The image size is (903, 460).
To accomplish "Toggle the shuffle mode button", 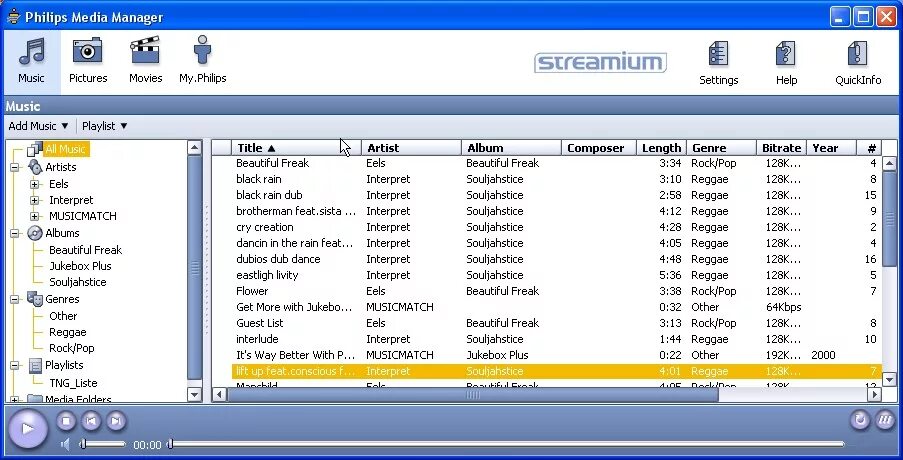I will click(885, 420).
